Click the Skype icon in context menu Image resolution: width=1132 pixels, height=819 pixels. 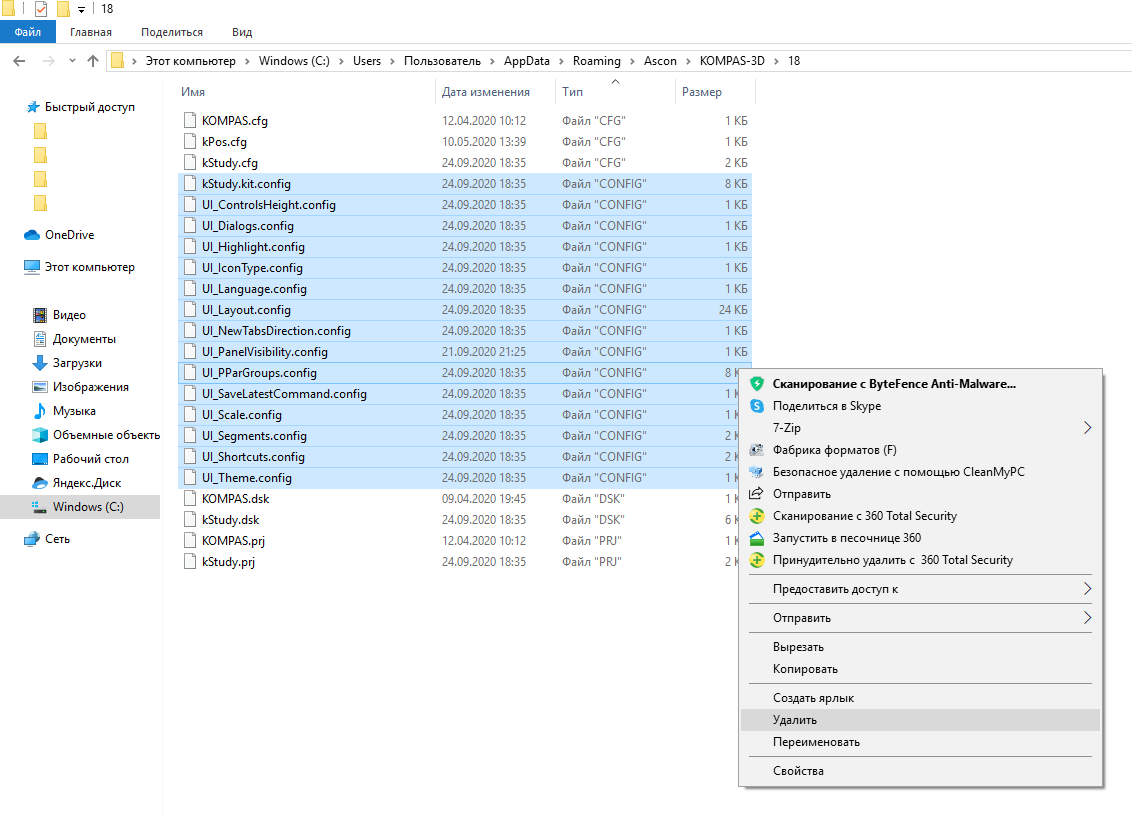click(x=757, y=406)
